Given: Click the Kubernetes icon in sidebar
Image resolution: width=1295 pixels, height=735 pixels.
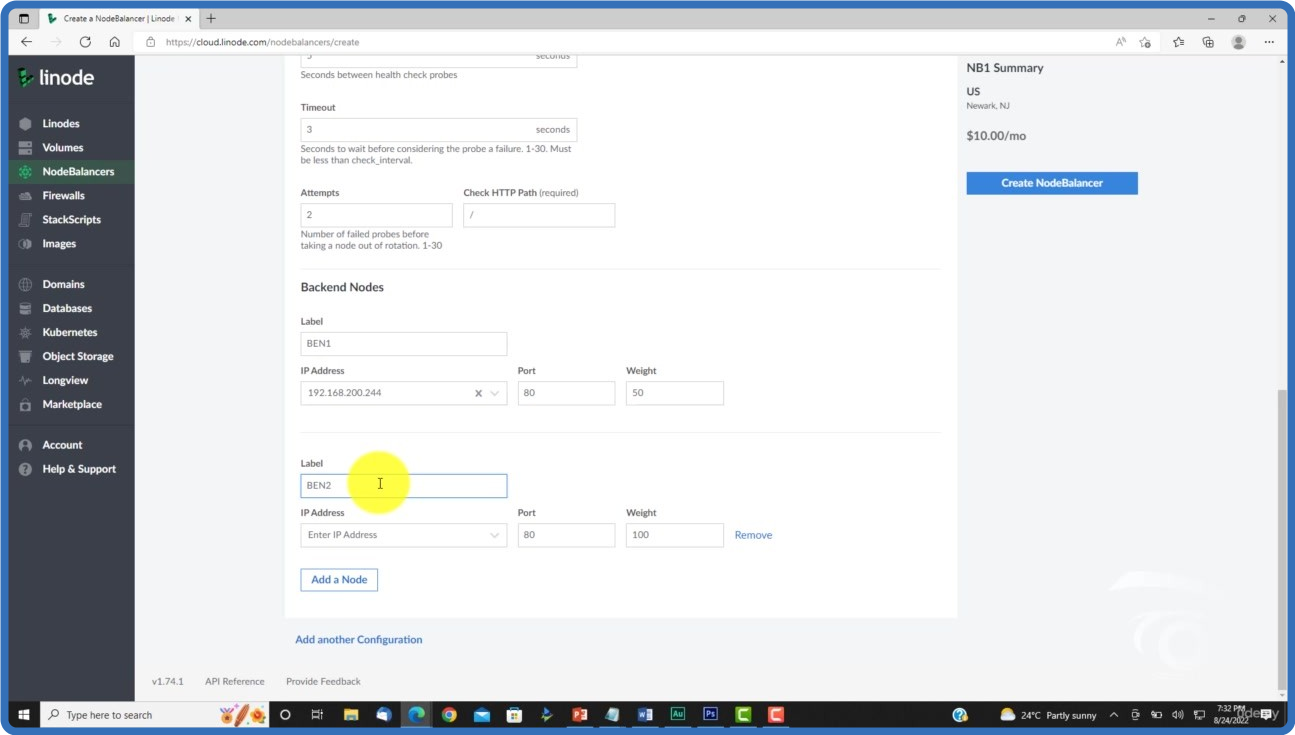Looking at the screenshot, I should click(x=25, y=333).
